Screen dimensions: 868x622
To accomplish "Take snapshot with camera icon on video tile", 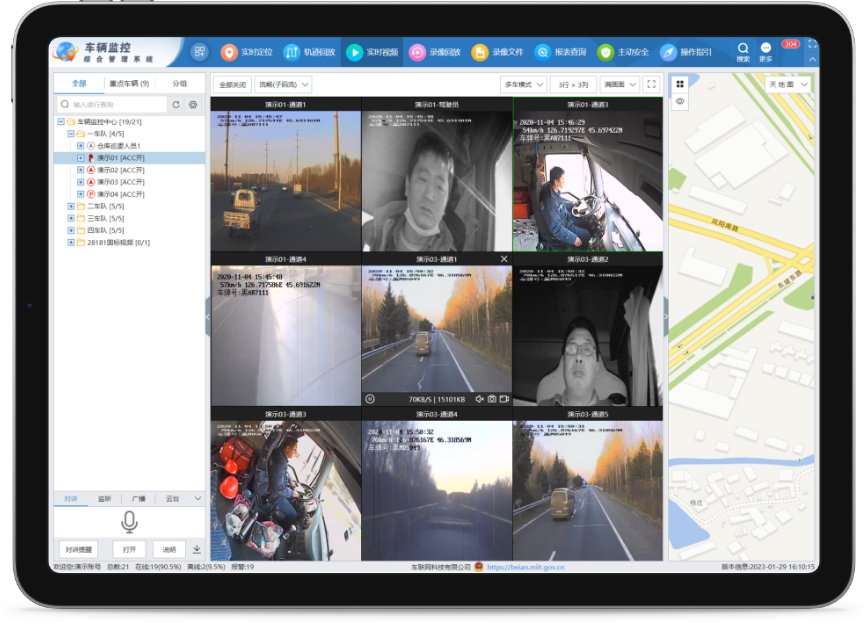I will pyautogui.click(x=492, y=399).
